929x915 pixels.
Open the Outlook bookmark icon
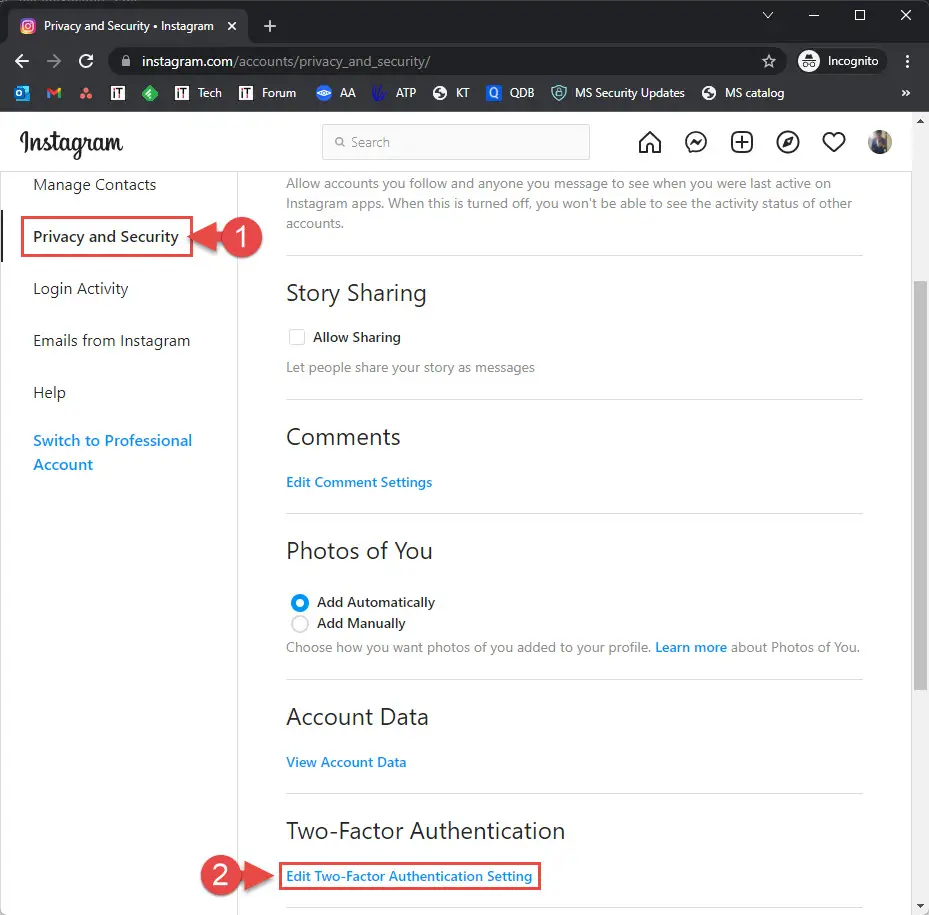(22, 93)
